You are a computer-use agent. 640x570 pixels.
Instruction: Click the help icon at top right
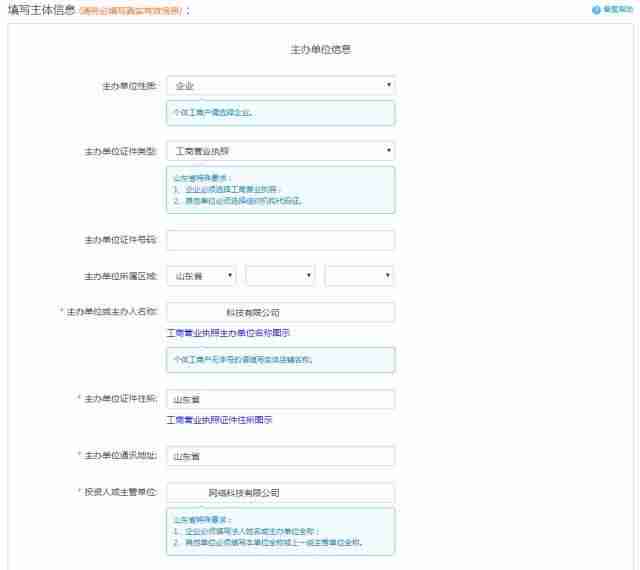pos(596,10)
